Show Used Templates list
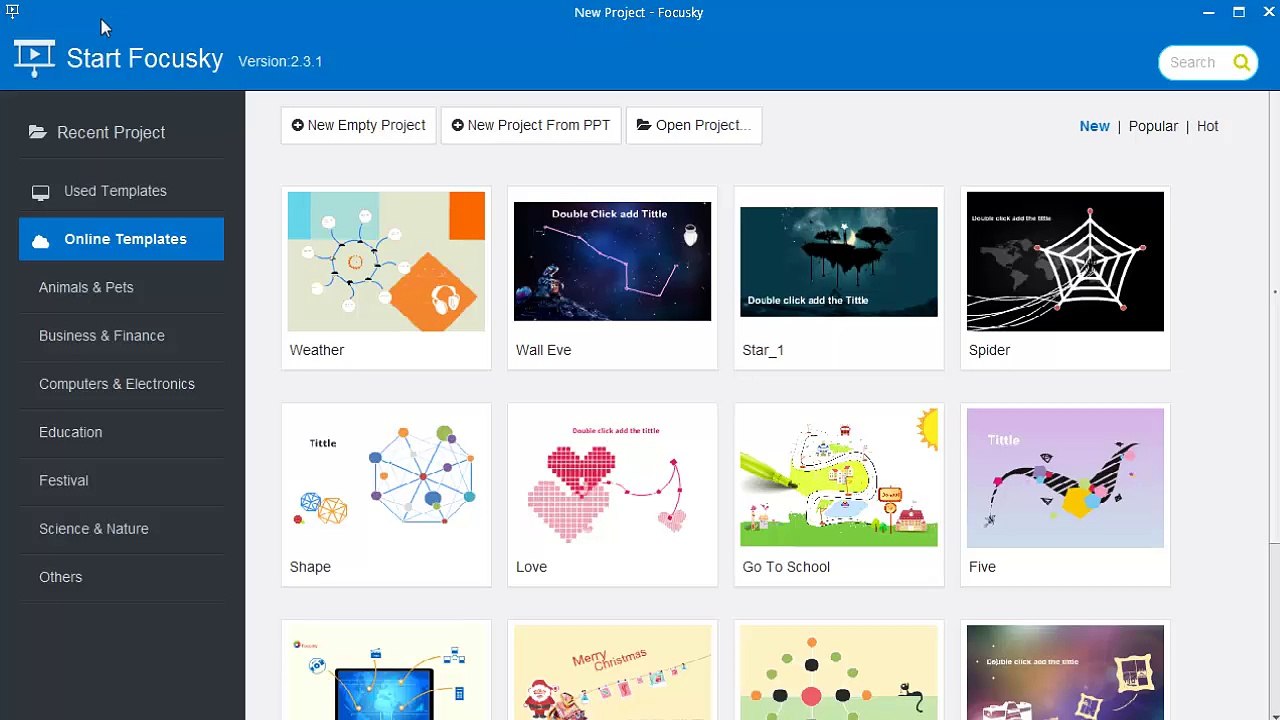The height and width of the screenshot is (720, 1280). point(122,191)
